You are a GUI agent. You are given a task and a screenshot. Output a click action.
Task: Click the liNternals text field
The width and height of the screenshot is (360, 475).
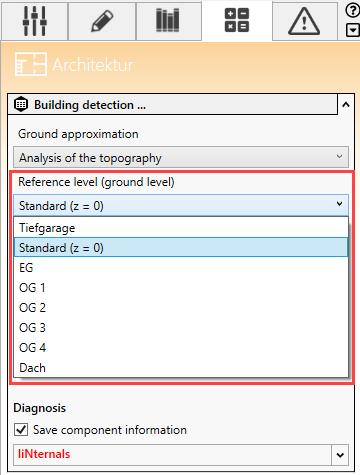173,455
